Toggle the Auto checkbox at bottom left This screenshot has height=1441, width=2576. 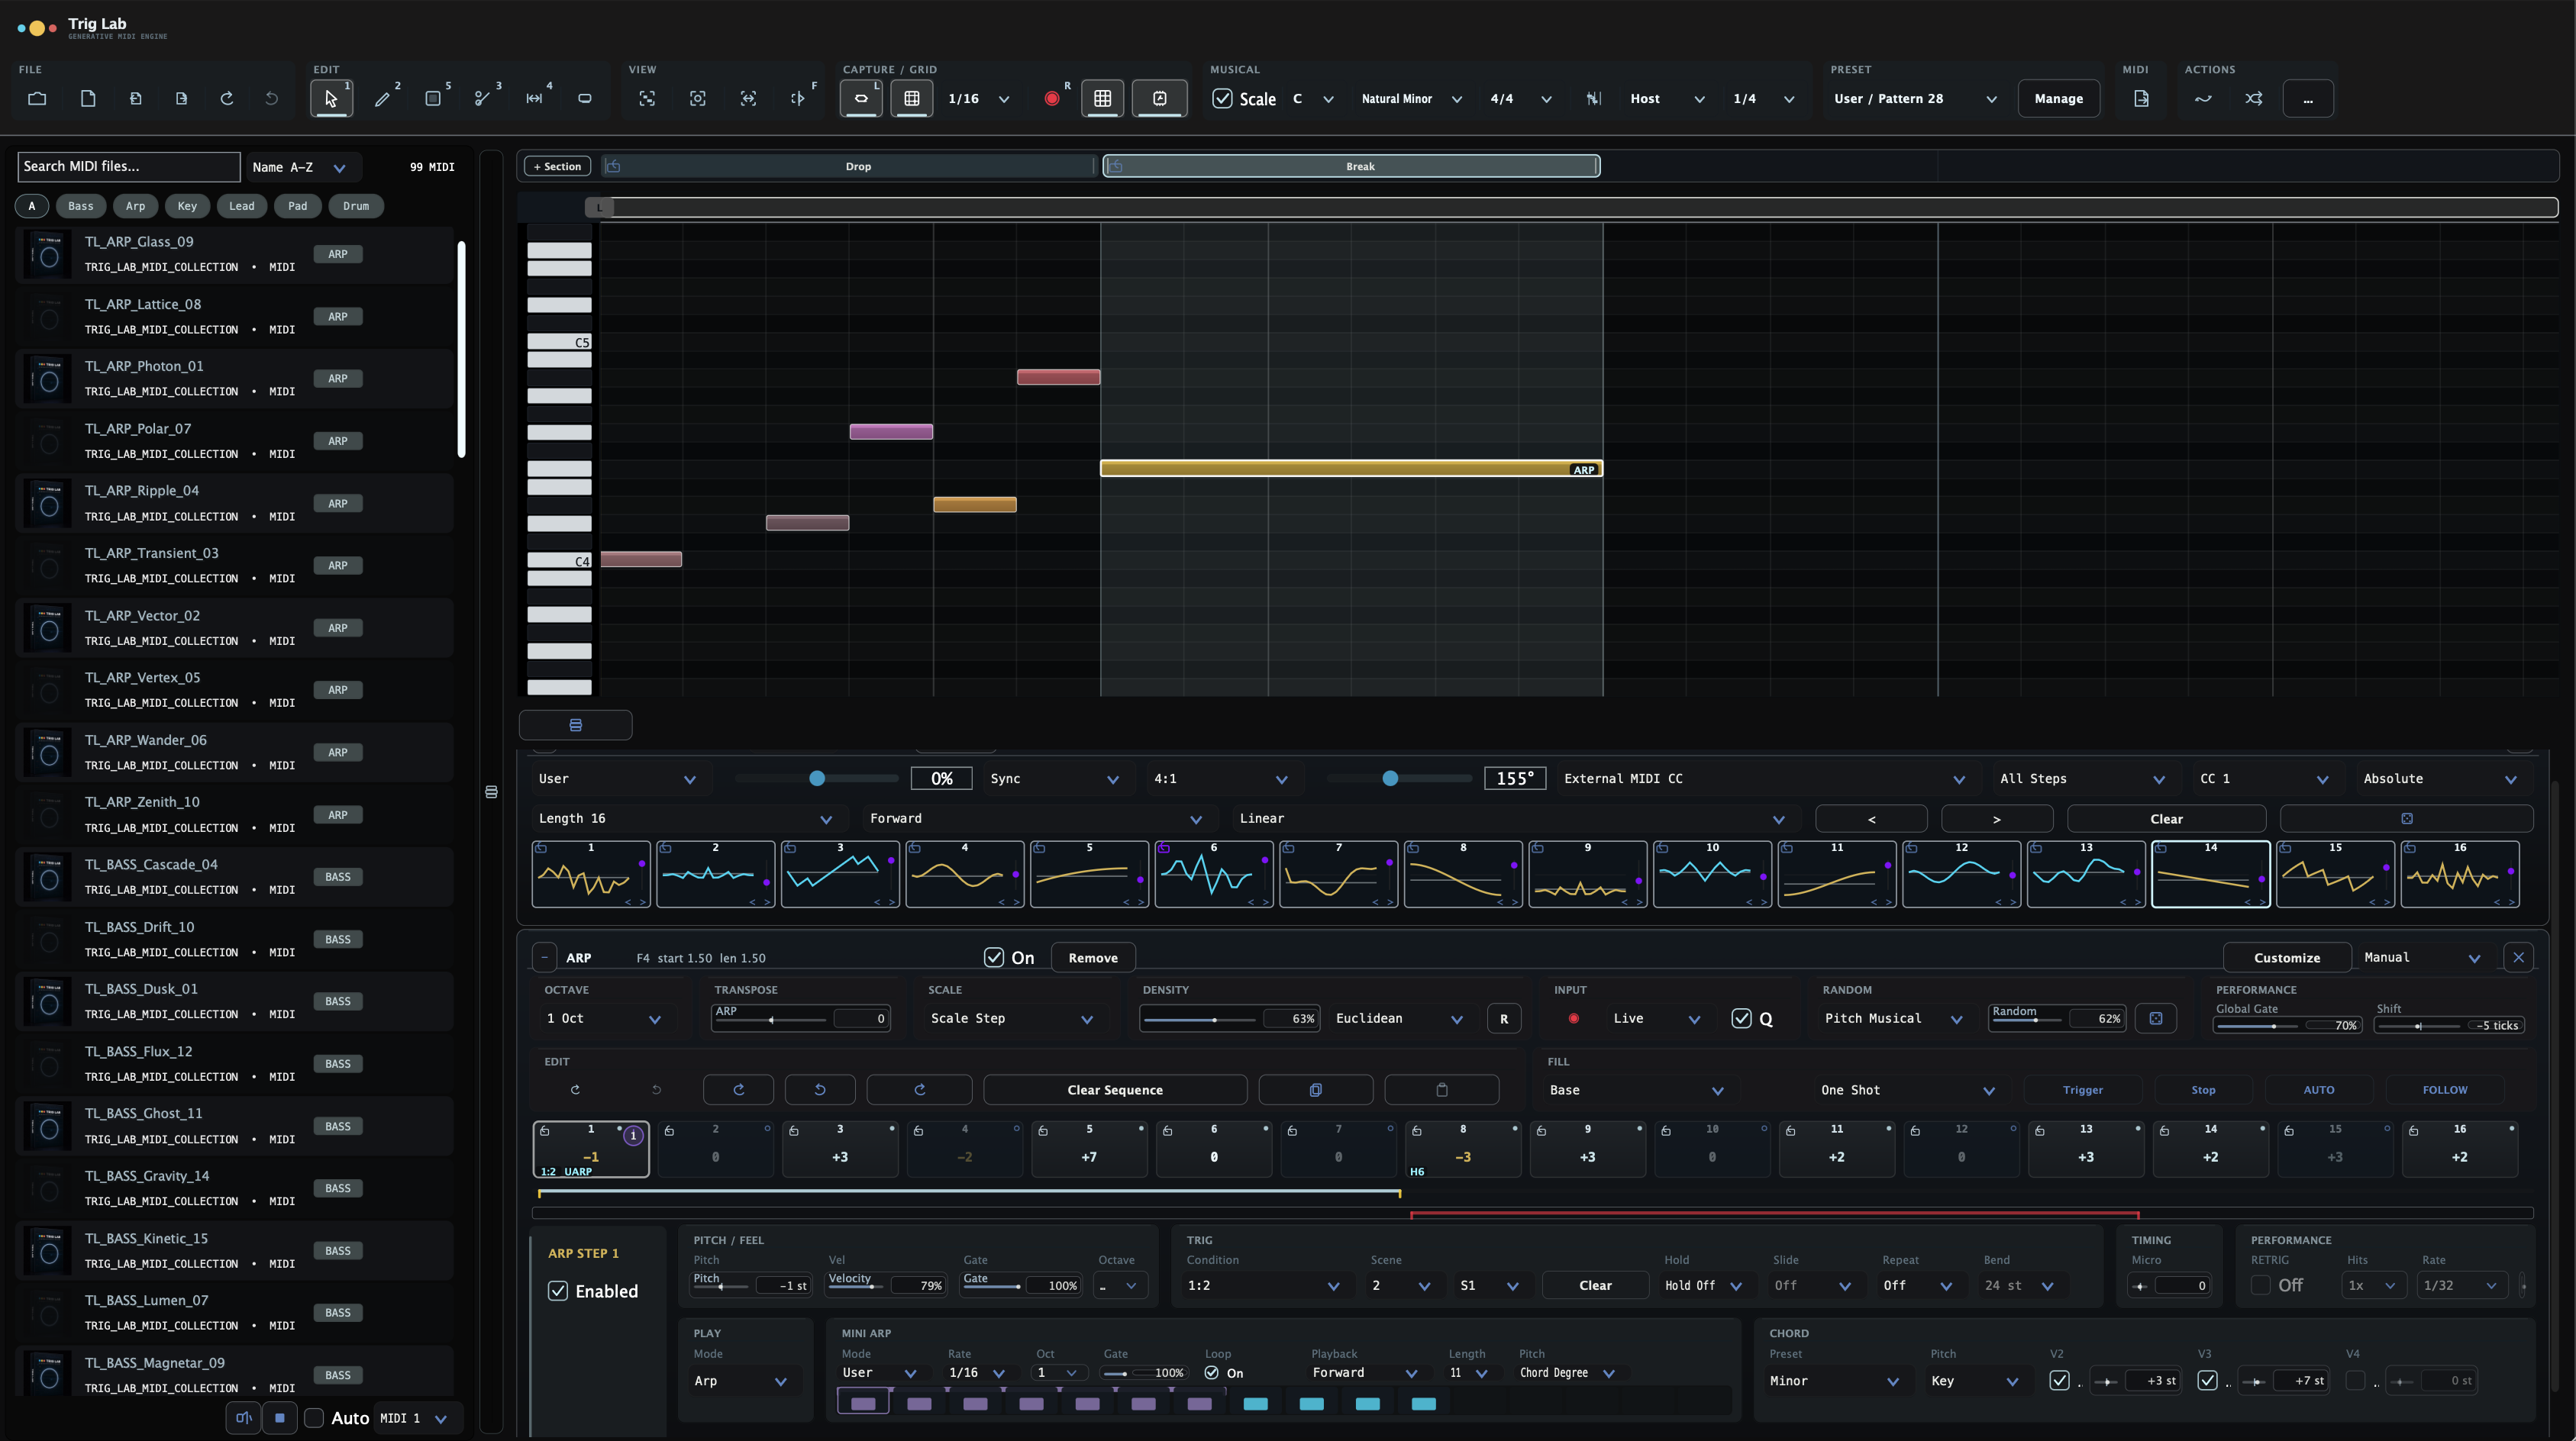pyautogui.click(x=313, y=1417)
